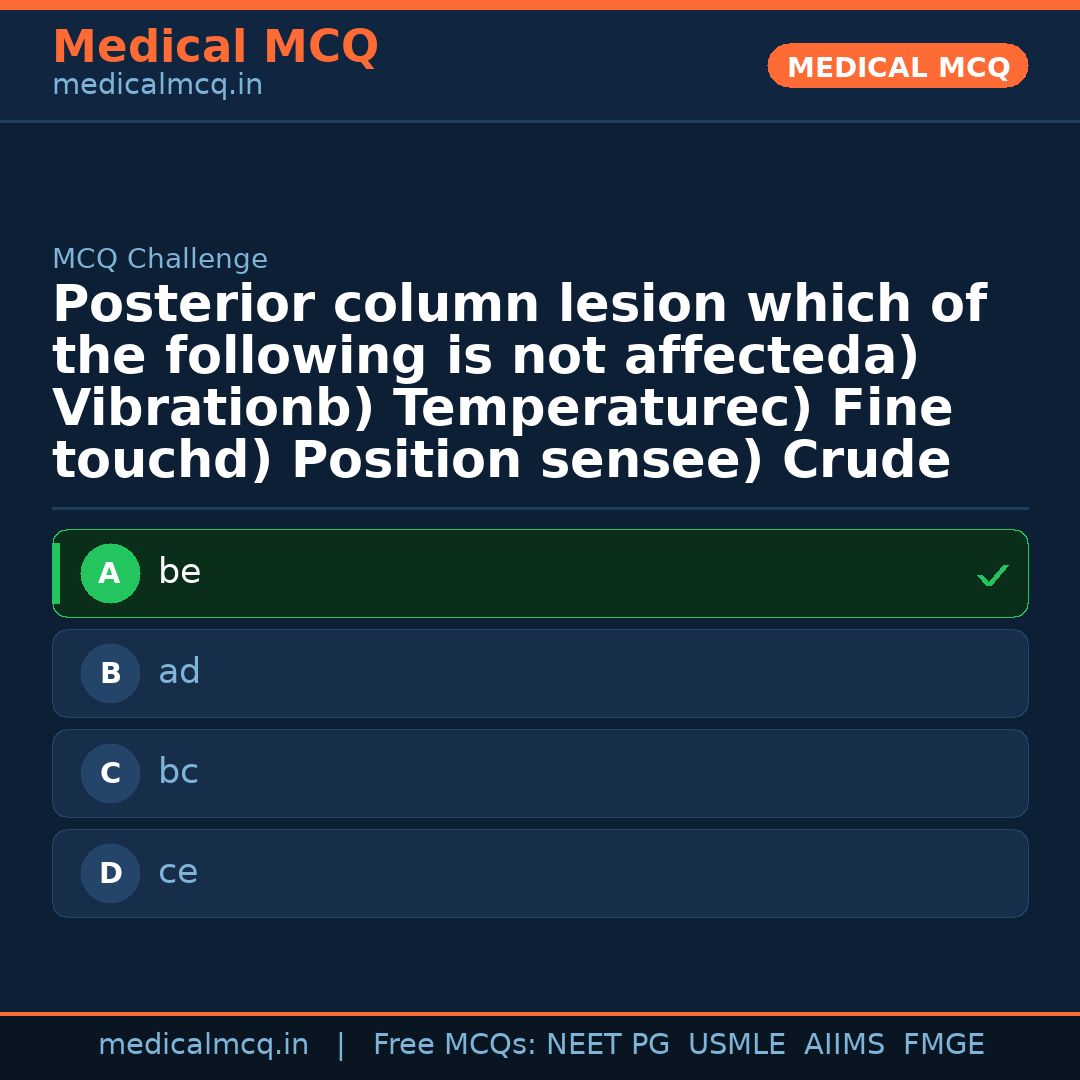The height and width of the screenshot is (1080, 1080).
Task: Click the orange divider bar above the footer
Action: pyautogui.click(x=540, y=1012)
